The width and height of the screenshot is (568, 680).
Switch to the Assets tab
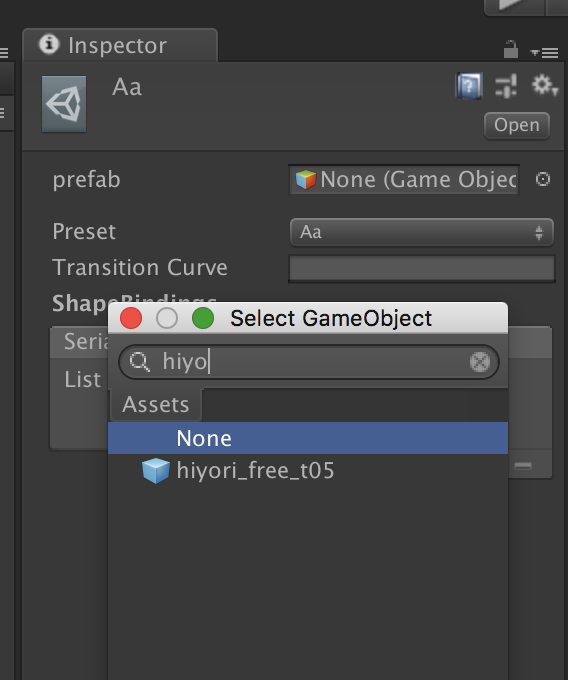point(156,405)
